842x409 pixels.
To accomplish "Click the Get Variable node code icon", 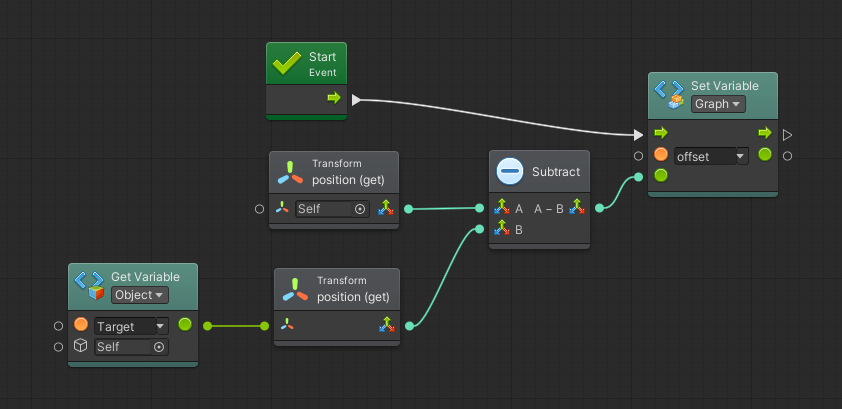I will (x=89, y=285).
